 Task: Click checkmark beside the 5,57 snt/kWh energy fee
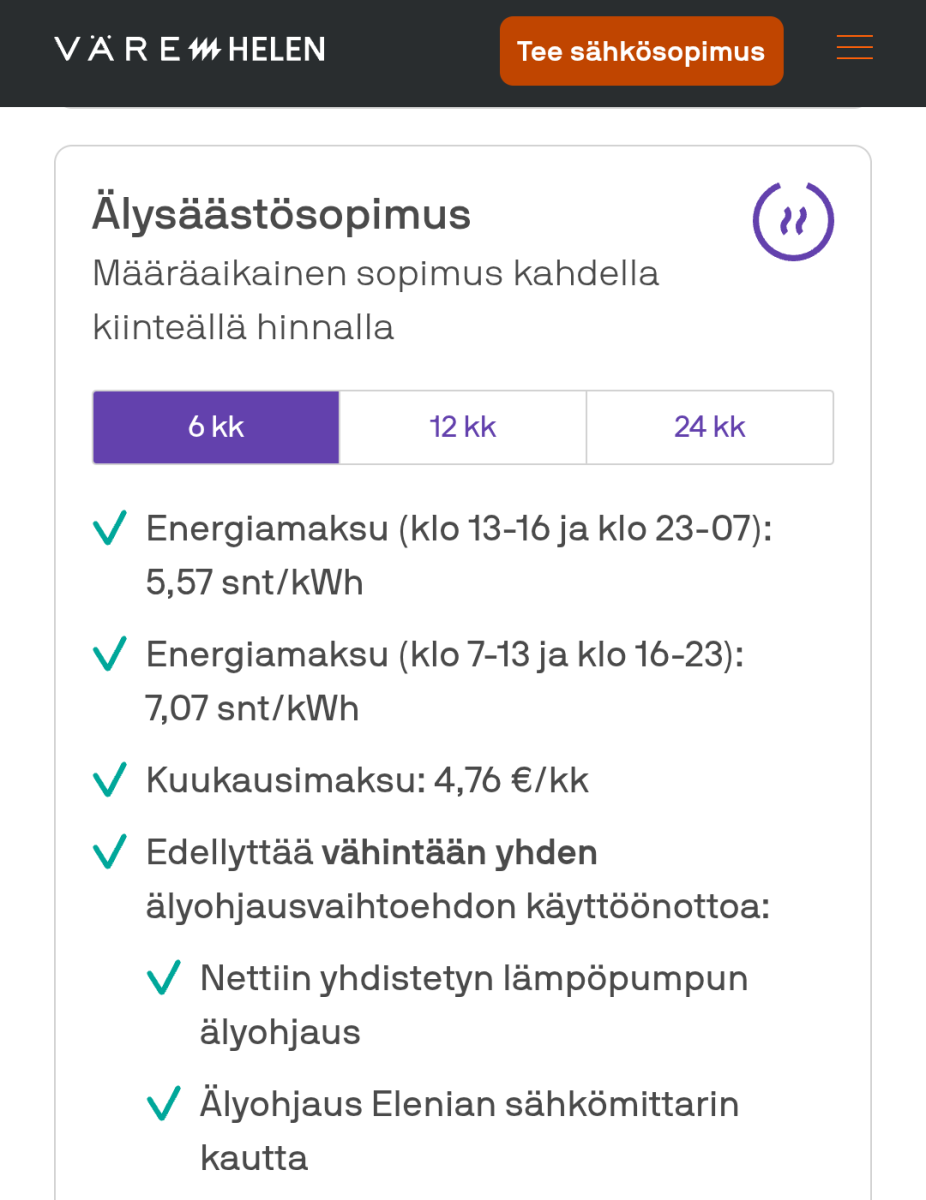110,528
